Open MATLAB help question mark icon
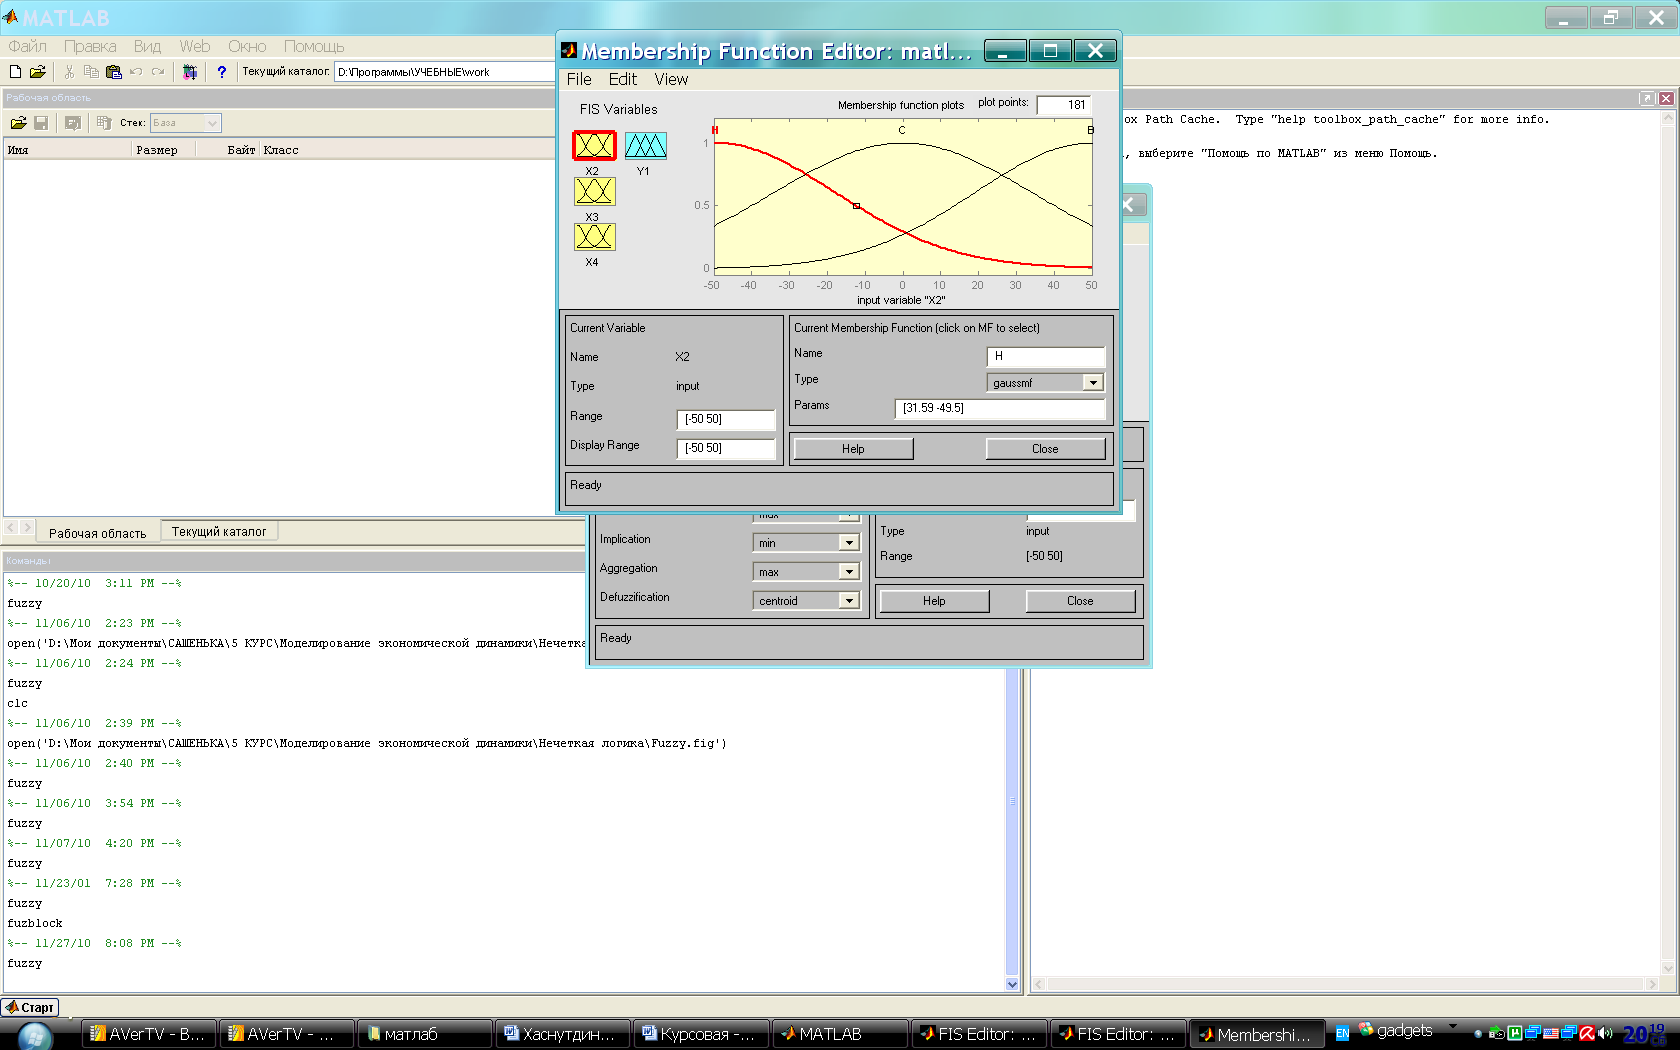This screenshot has width=1680, height=1050. pyautogui.click(x=221, y=72)
